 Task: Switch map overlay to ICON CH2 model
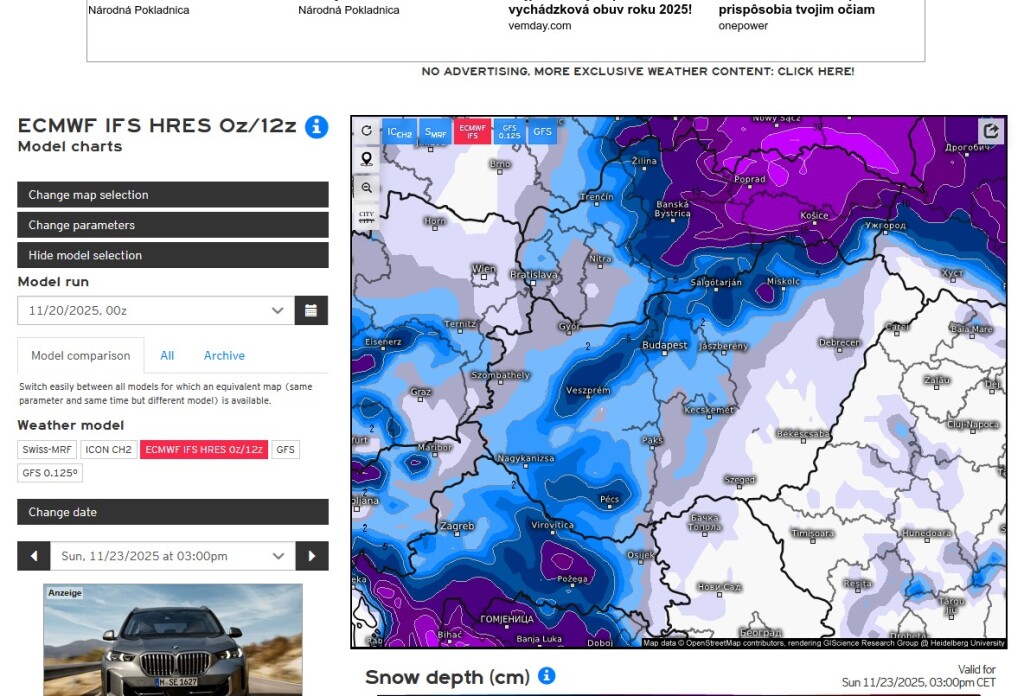pos(399,132)
